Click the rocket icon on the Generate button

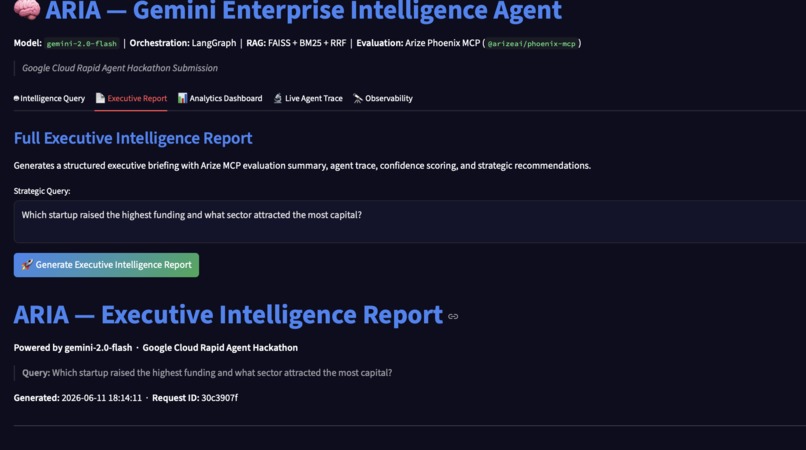tap(27, 264)
